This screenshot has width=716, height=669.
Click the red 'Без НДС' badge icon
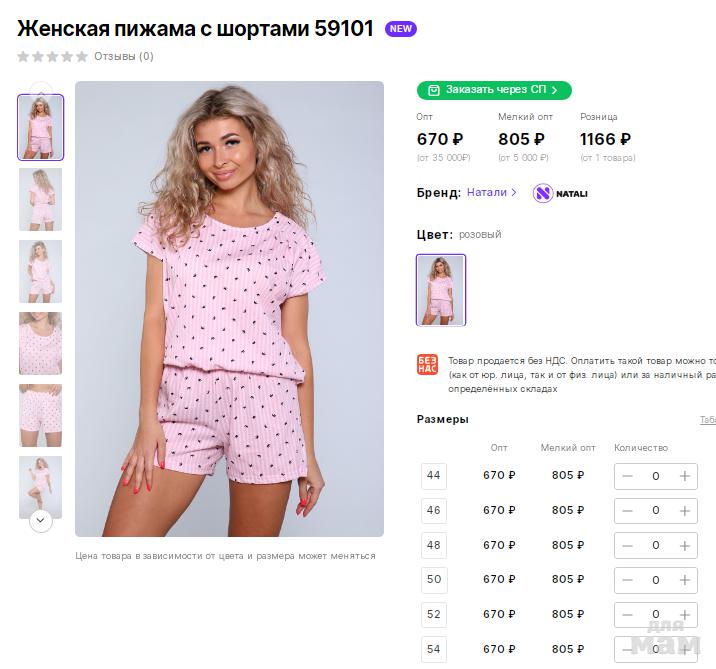click(427, 365)
